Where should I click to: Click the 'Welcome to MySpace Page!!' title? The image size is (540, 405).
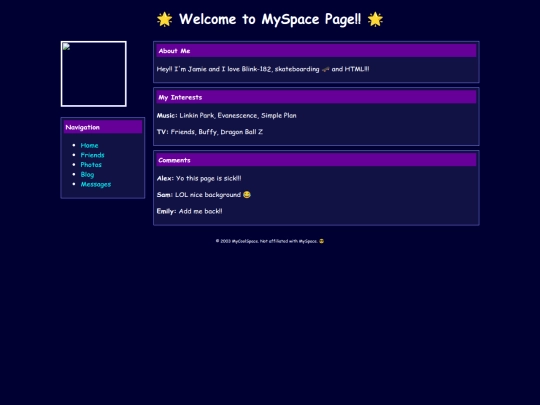point(270,19)
